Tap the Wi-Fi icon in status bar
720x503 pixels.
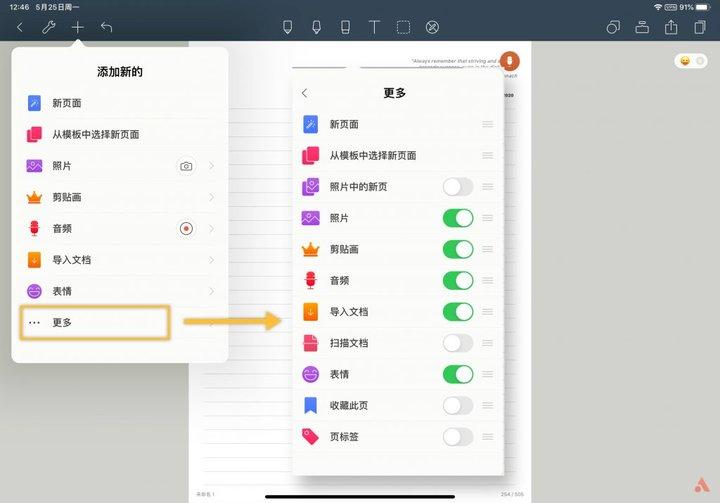click(658, 7)
